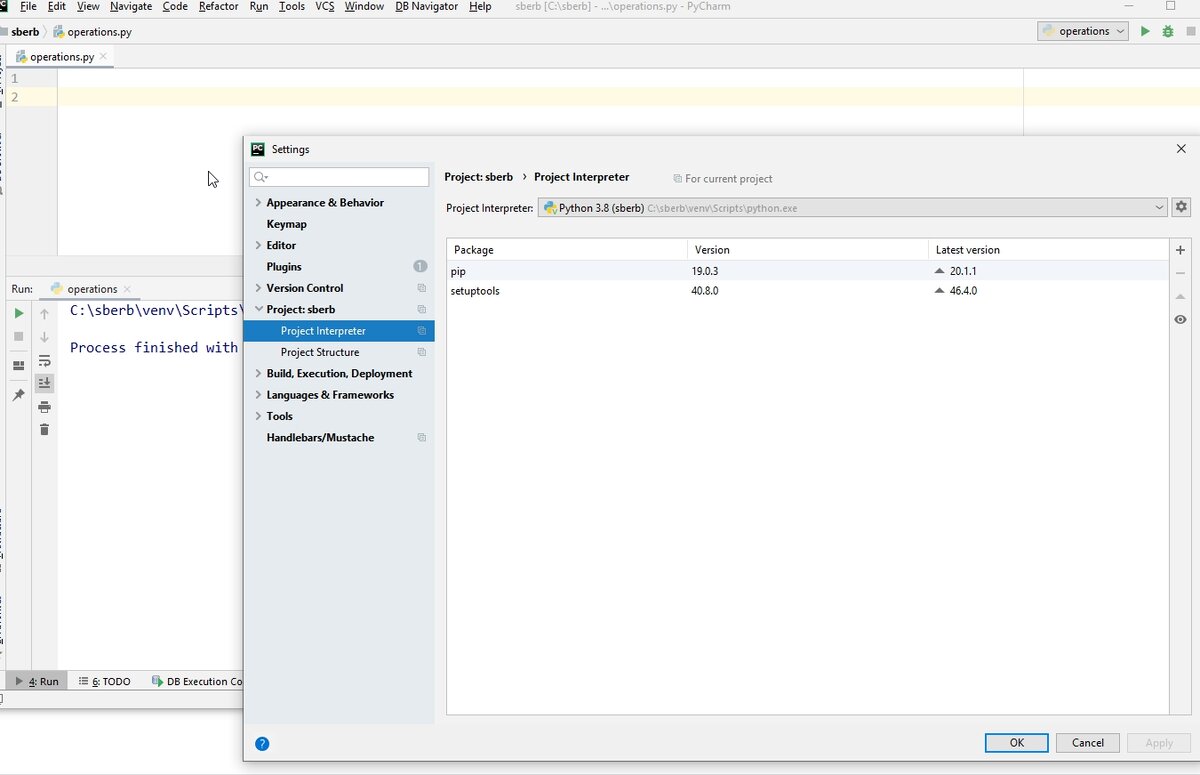
Task: Expand Languages & Frameworks
Action: (x=258, y=395)
